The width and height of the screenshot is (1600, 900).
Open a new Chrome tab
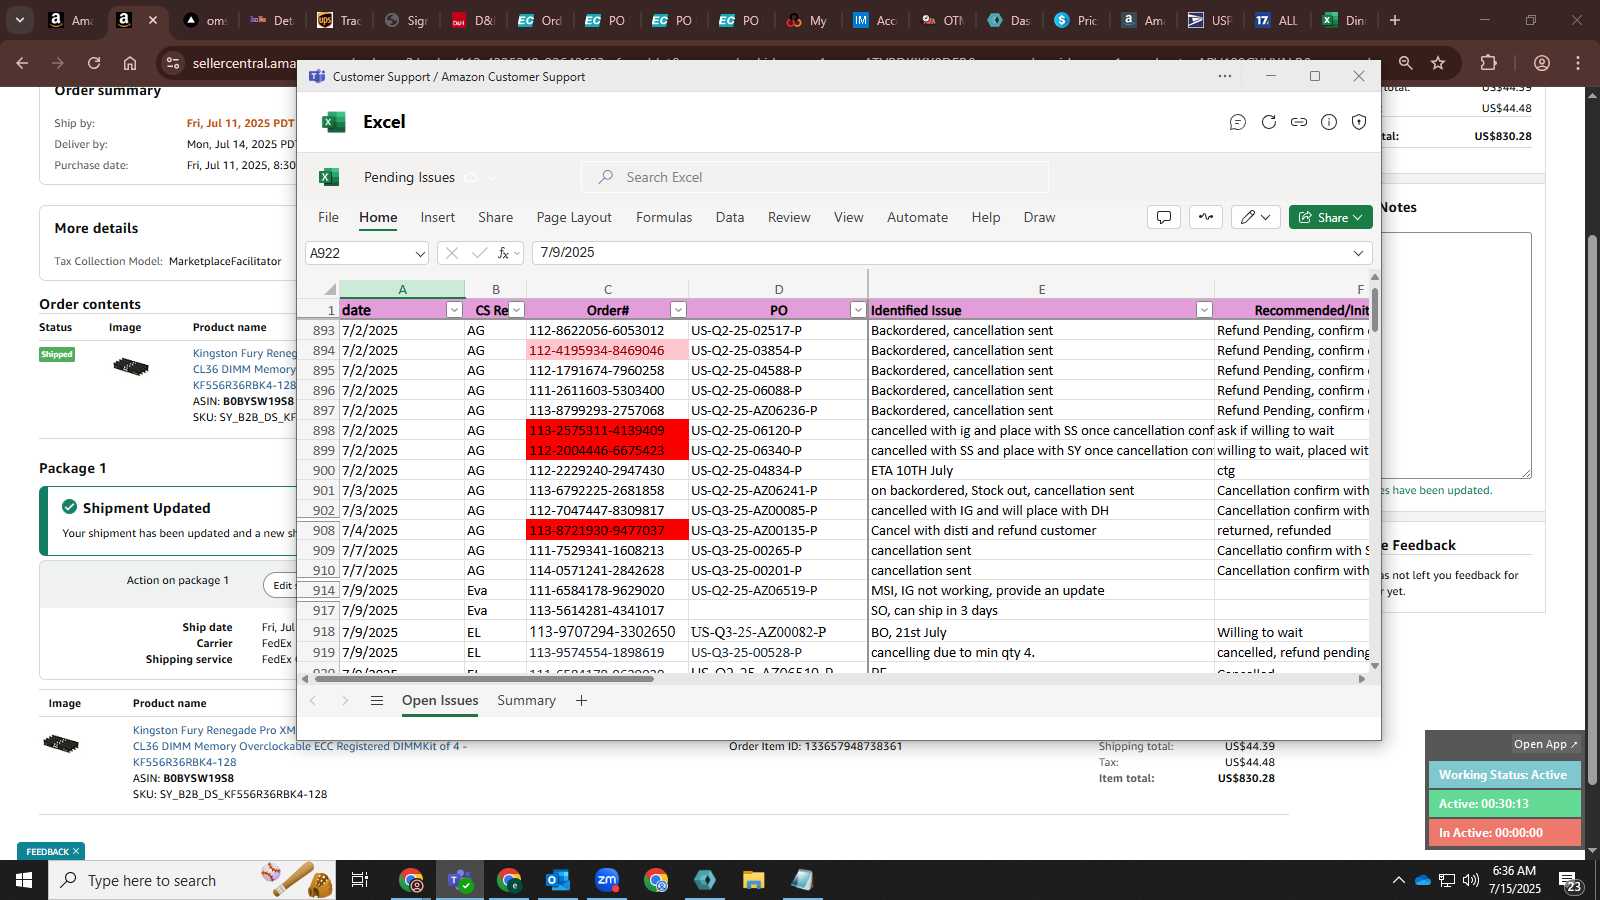1395,20
